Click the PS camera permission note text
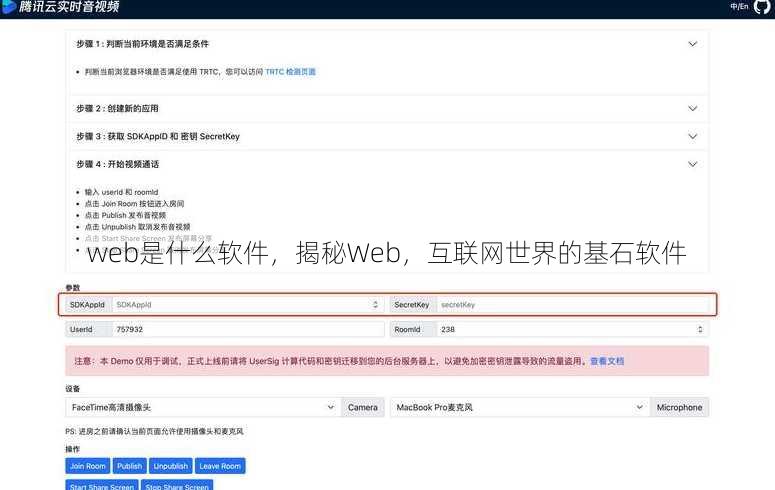The image size is (775, 490). click(x=154, y=431)
